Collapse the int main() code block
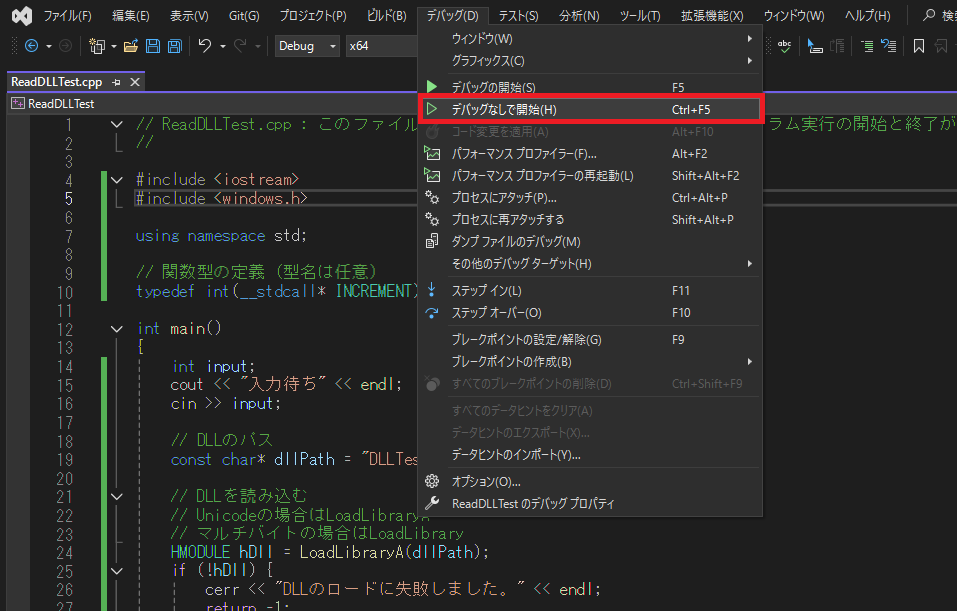 (x=117, y=329)
